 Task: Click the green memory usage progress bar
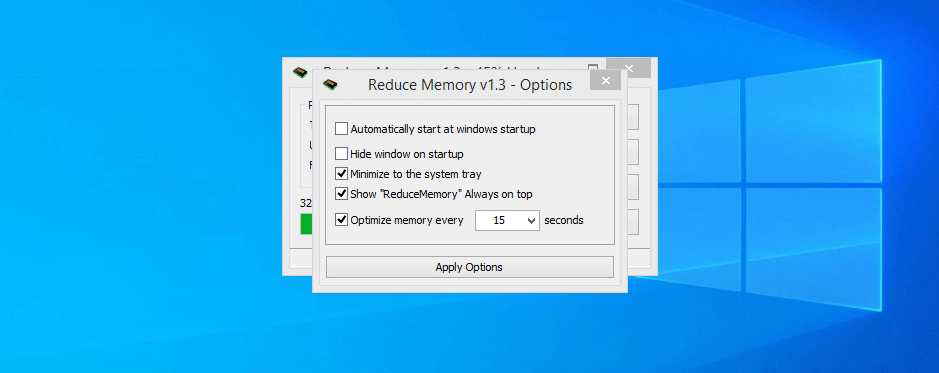pyautogui.click(x=306, y=224)
